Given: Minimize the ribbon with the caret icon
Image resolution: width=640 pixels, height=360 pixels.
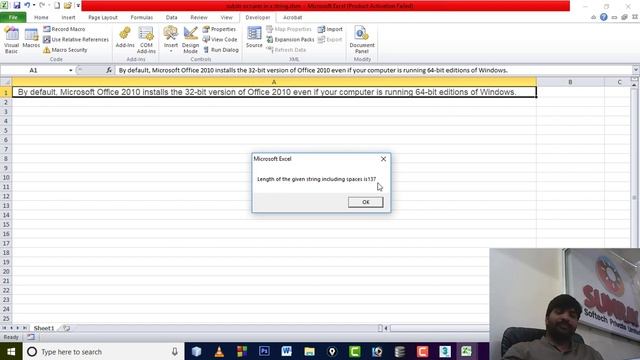Looking at the screenshot, I should [593, 17].
